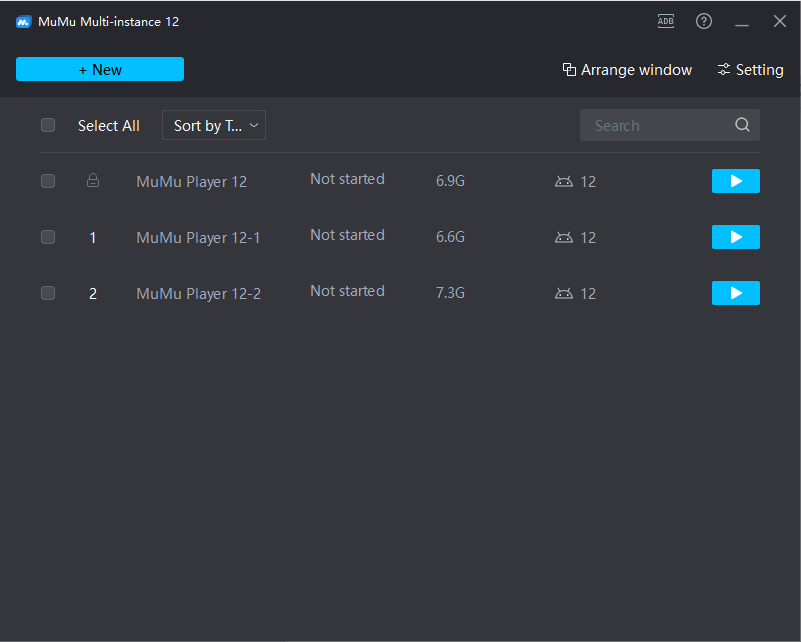This screenshot has height=642, width=801.
Task: Start the MuMu Player 12-1 instance
Action: click(736, 237)
